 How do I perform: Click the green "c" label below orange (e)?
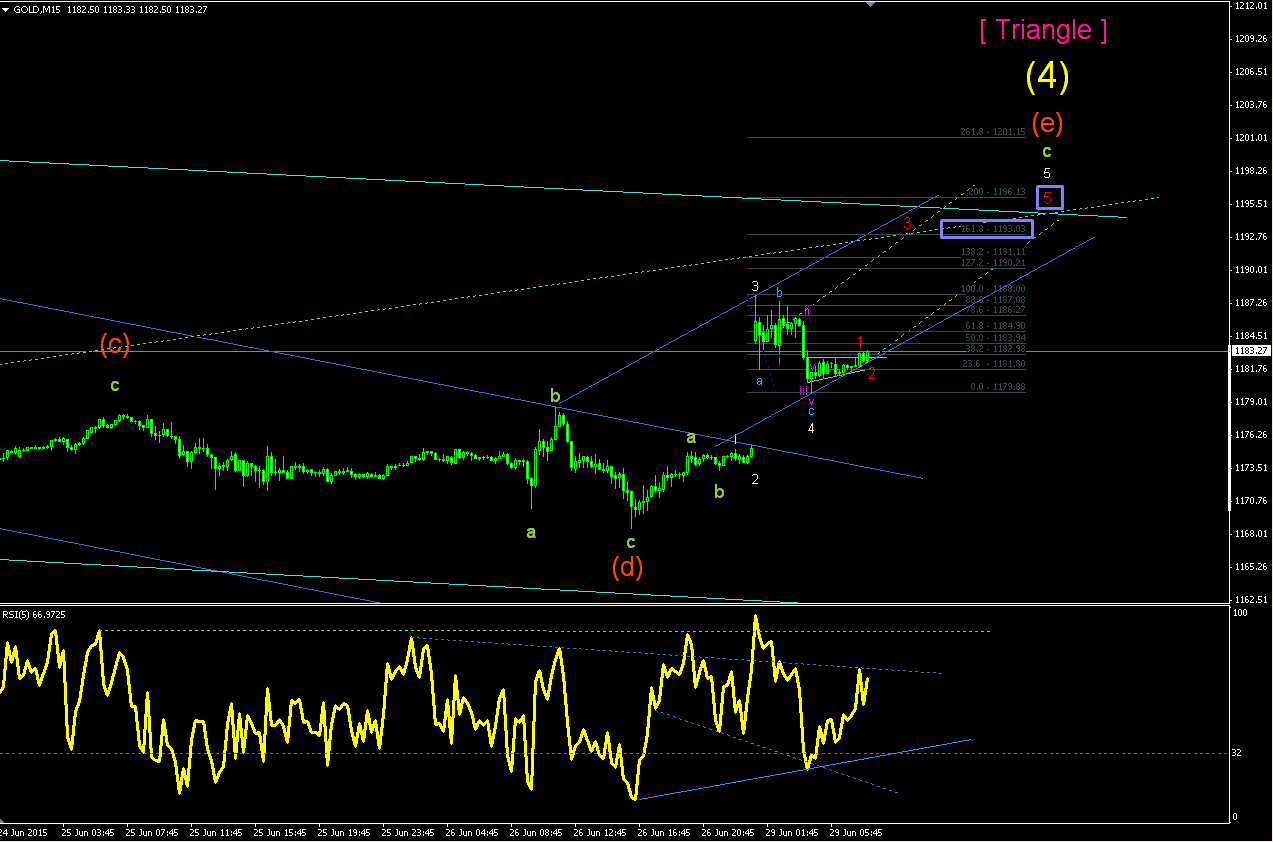coord(1046,152)
